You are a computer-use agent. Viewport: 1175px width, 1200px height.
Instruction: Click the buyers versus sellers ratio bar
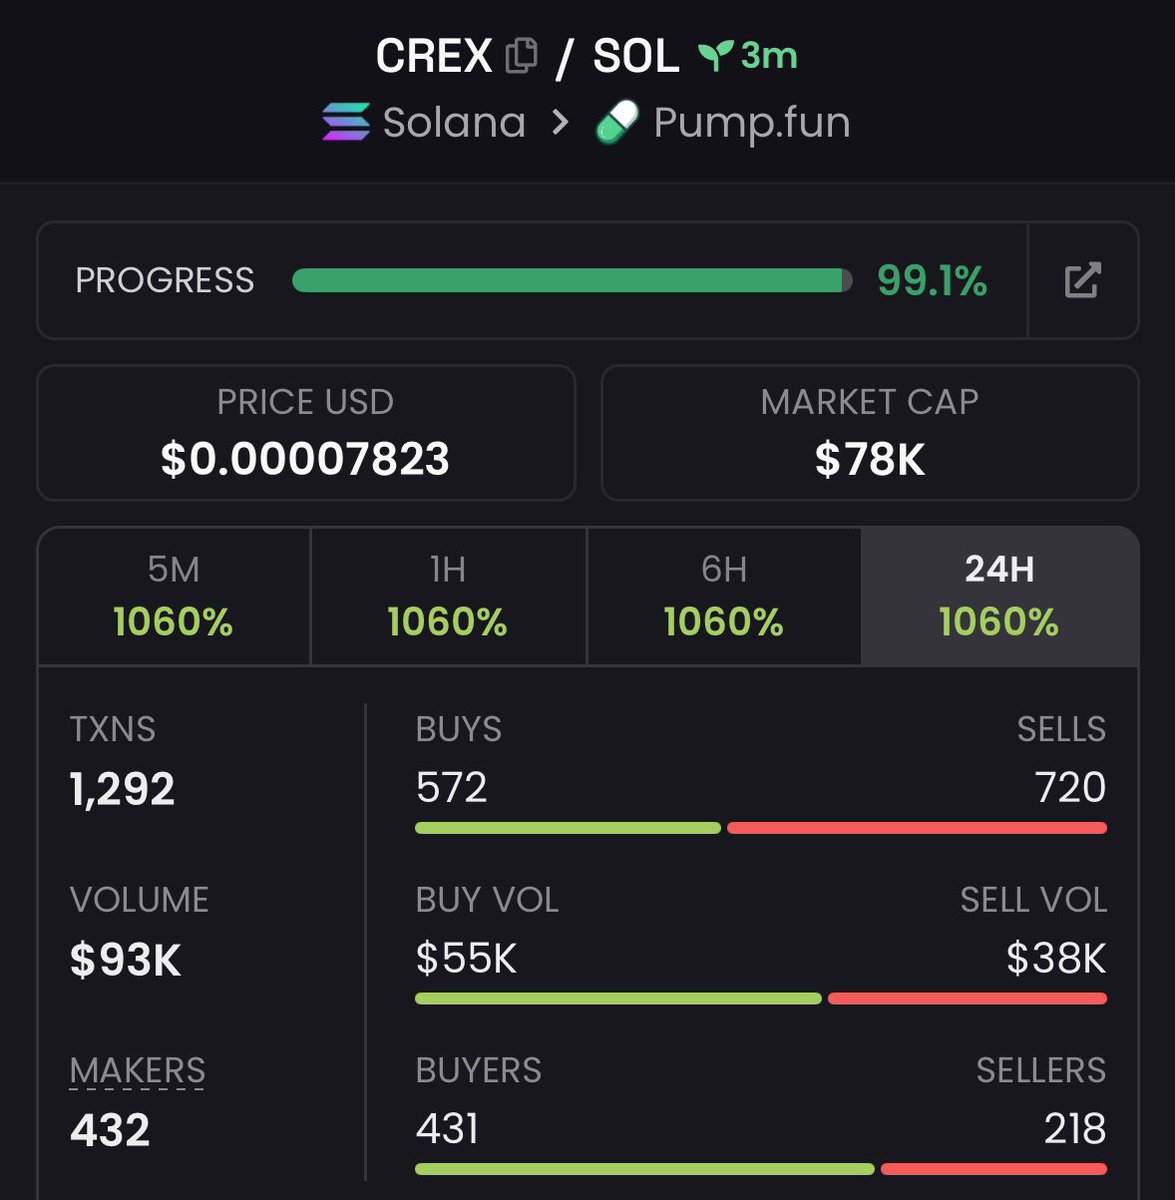[760, 1169]
